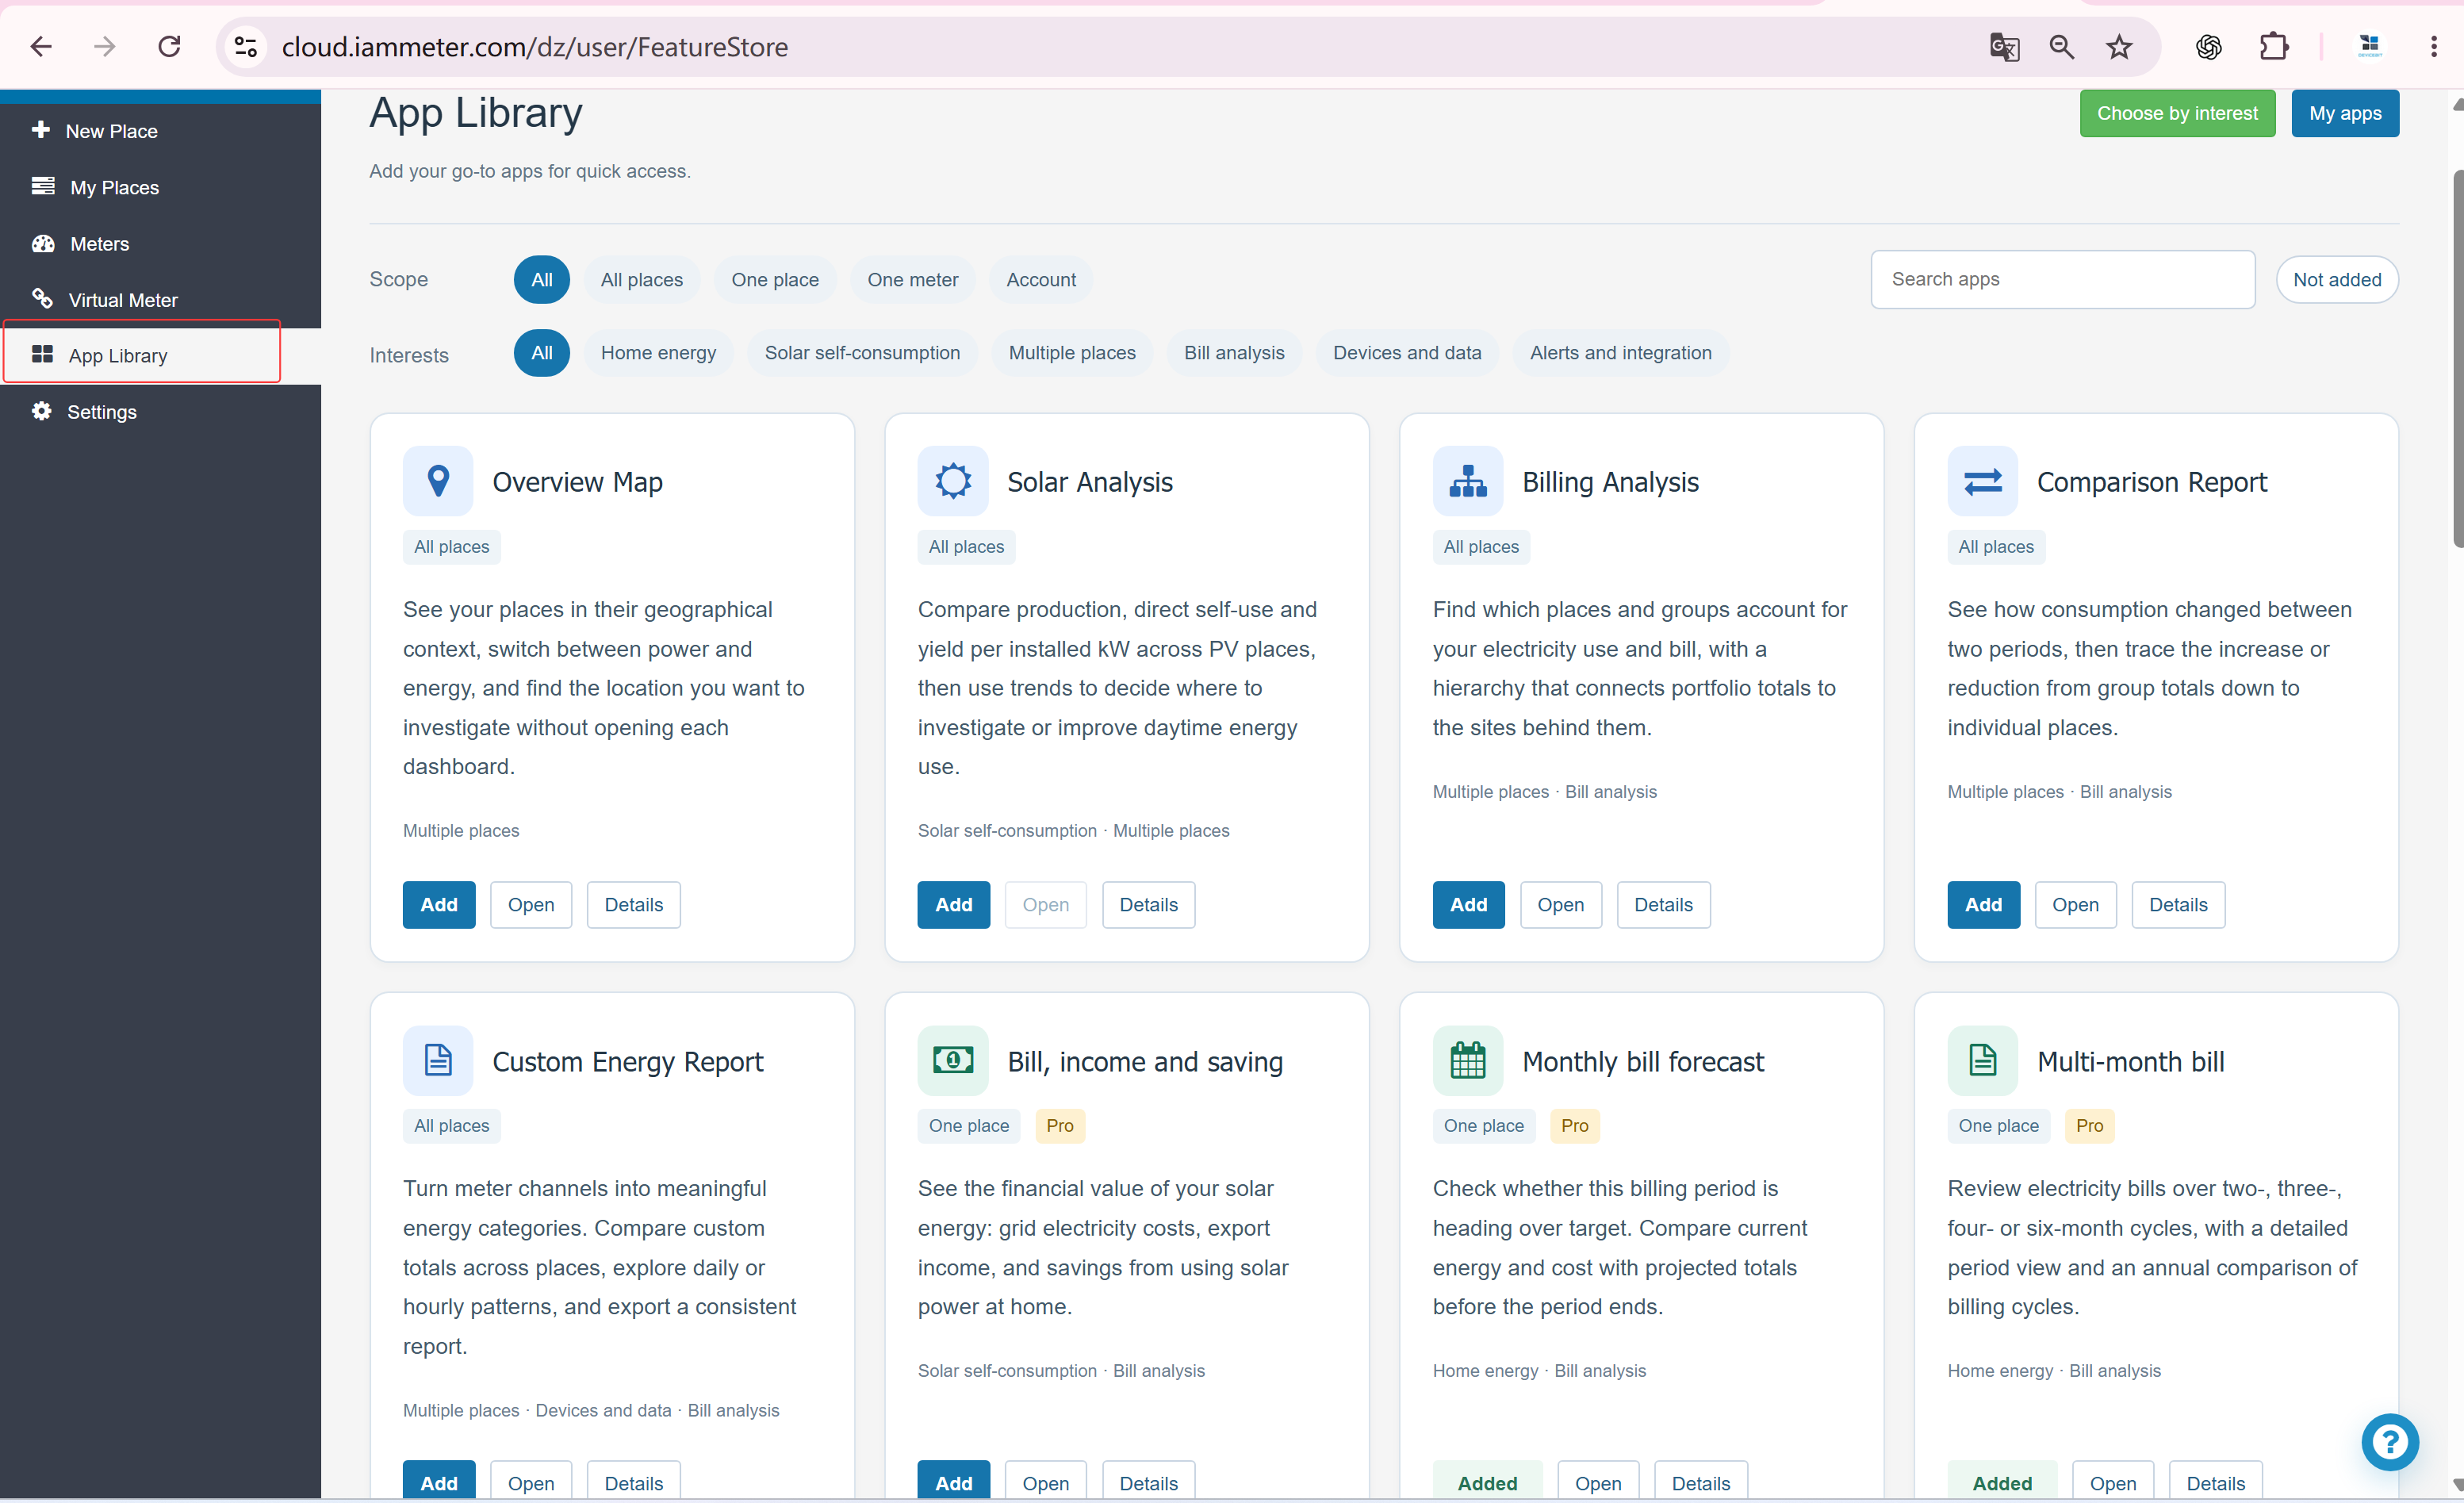Open the ChatGPT extension icon
This screenshot has width=2464, height=1503.
coord(2208,47)
